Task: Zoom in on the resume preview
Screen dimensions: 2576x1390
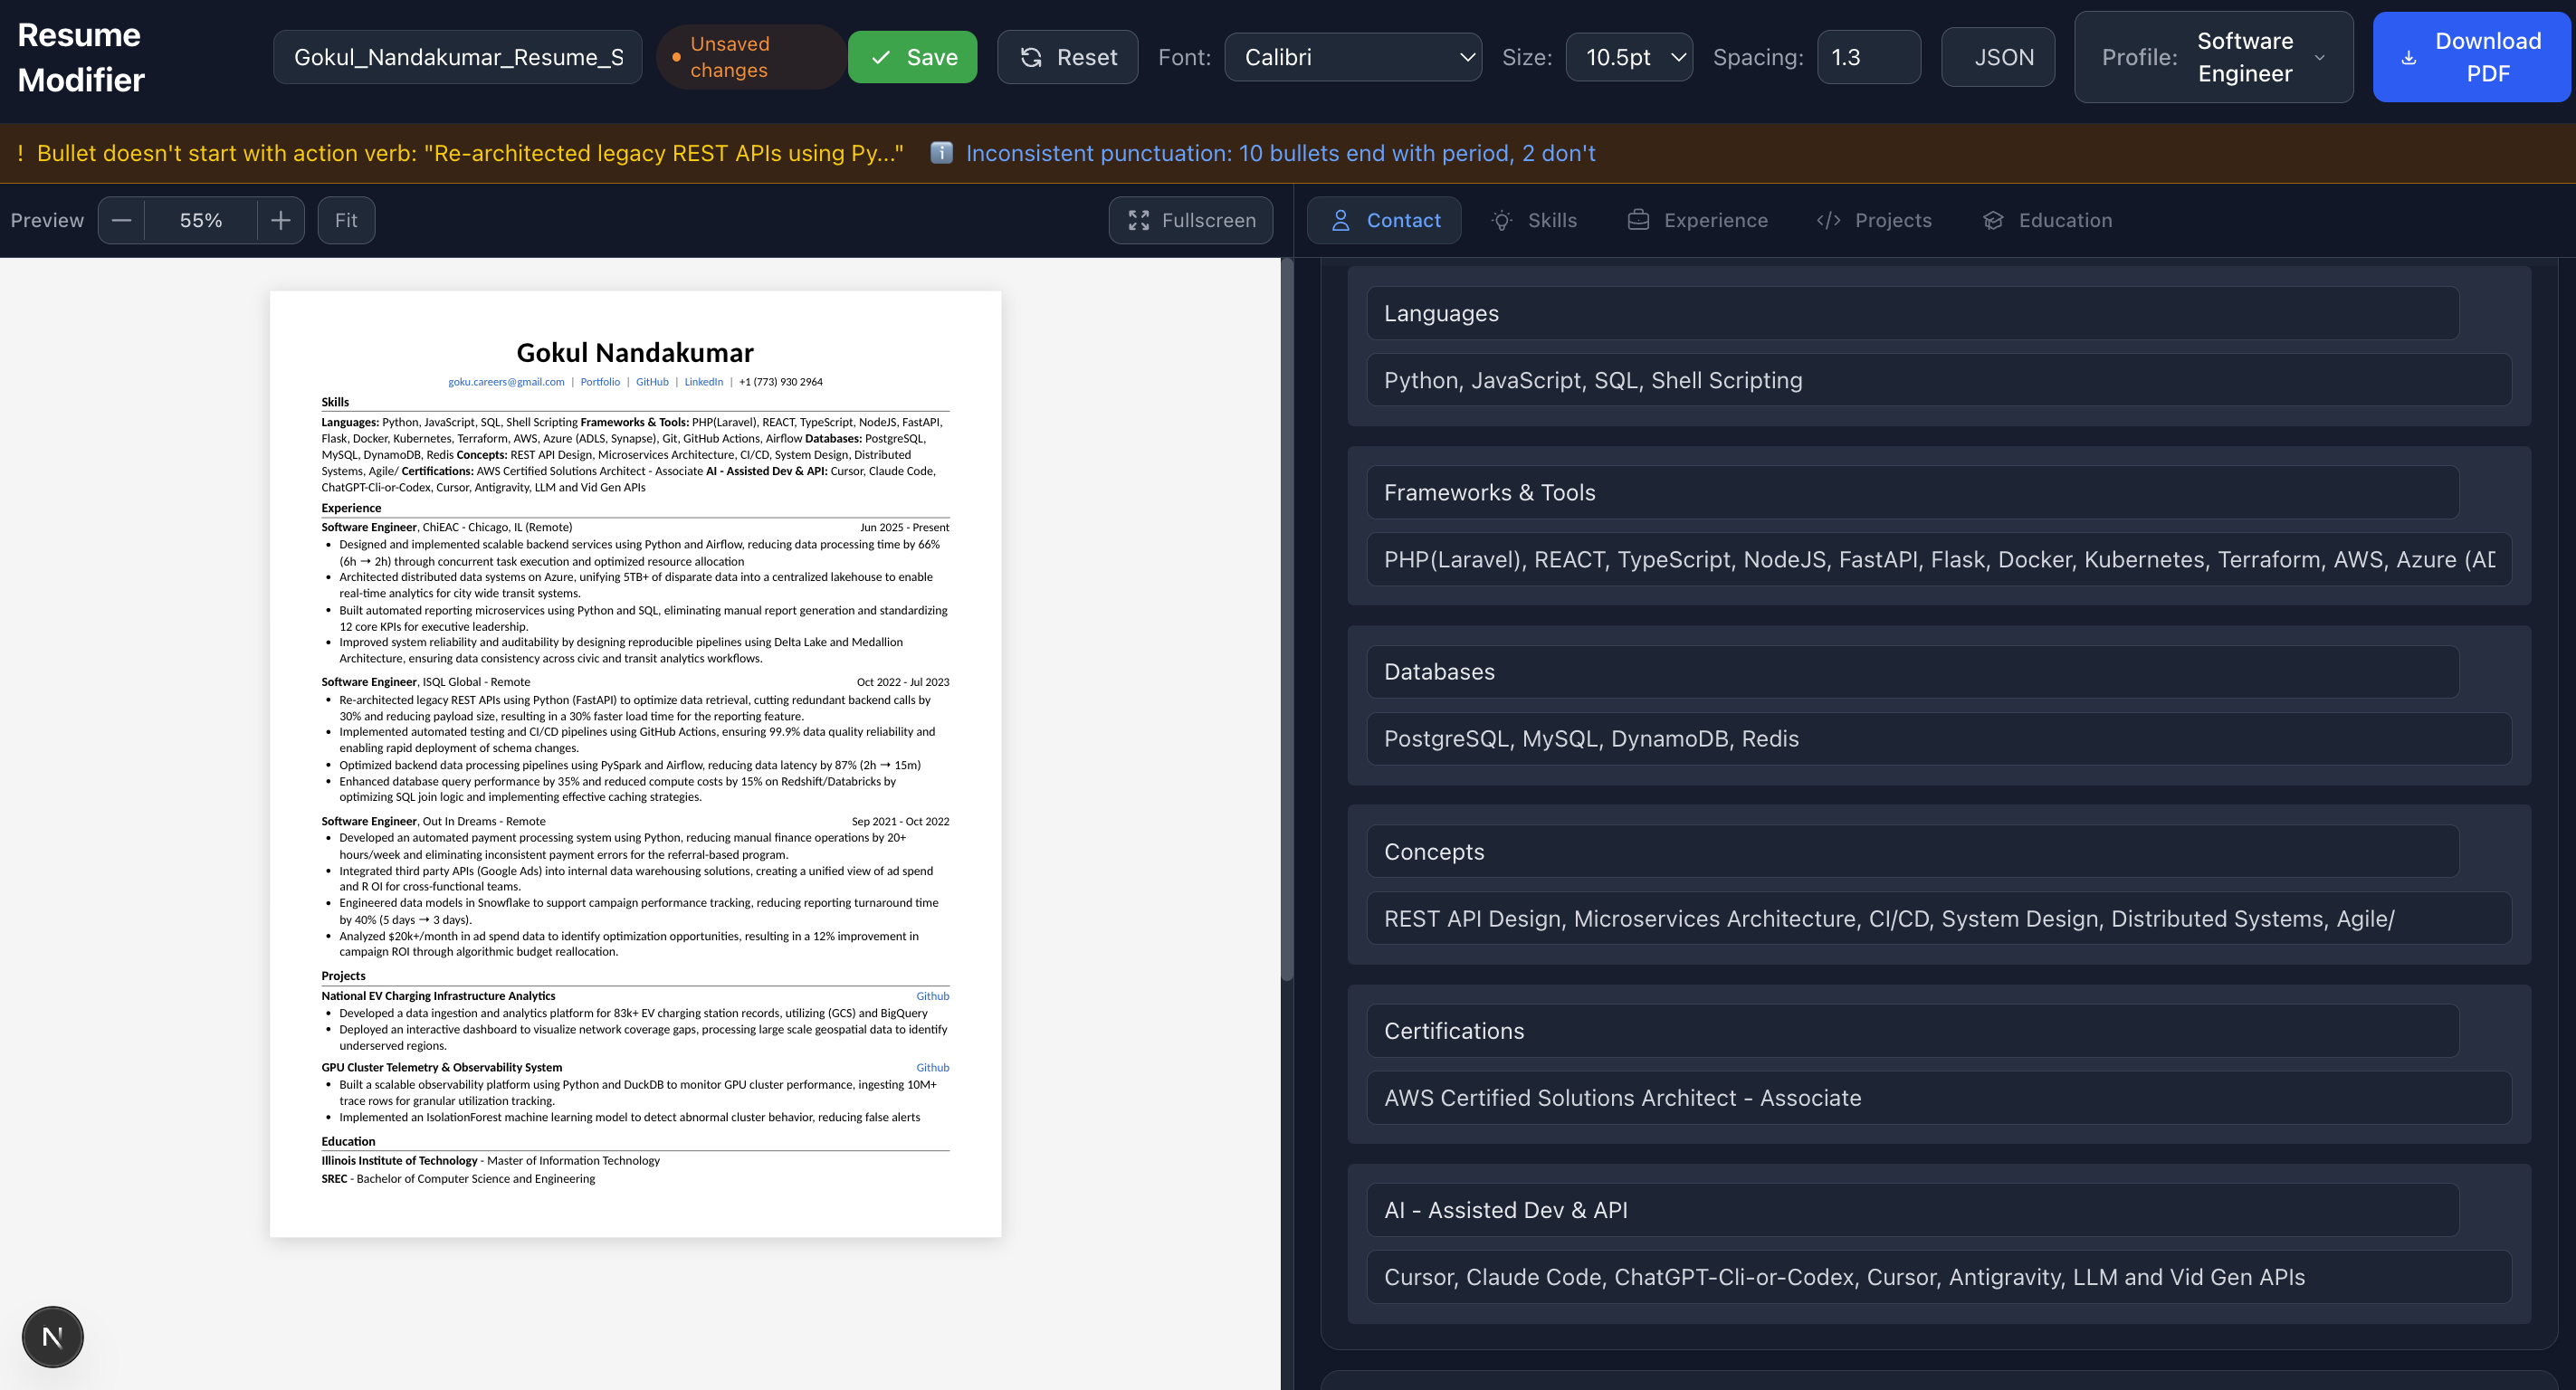Action: (x=281, y=220)
